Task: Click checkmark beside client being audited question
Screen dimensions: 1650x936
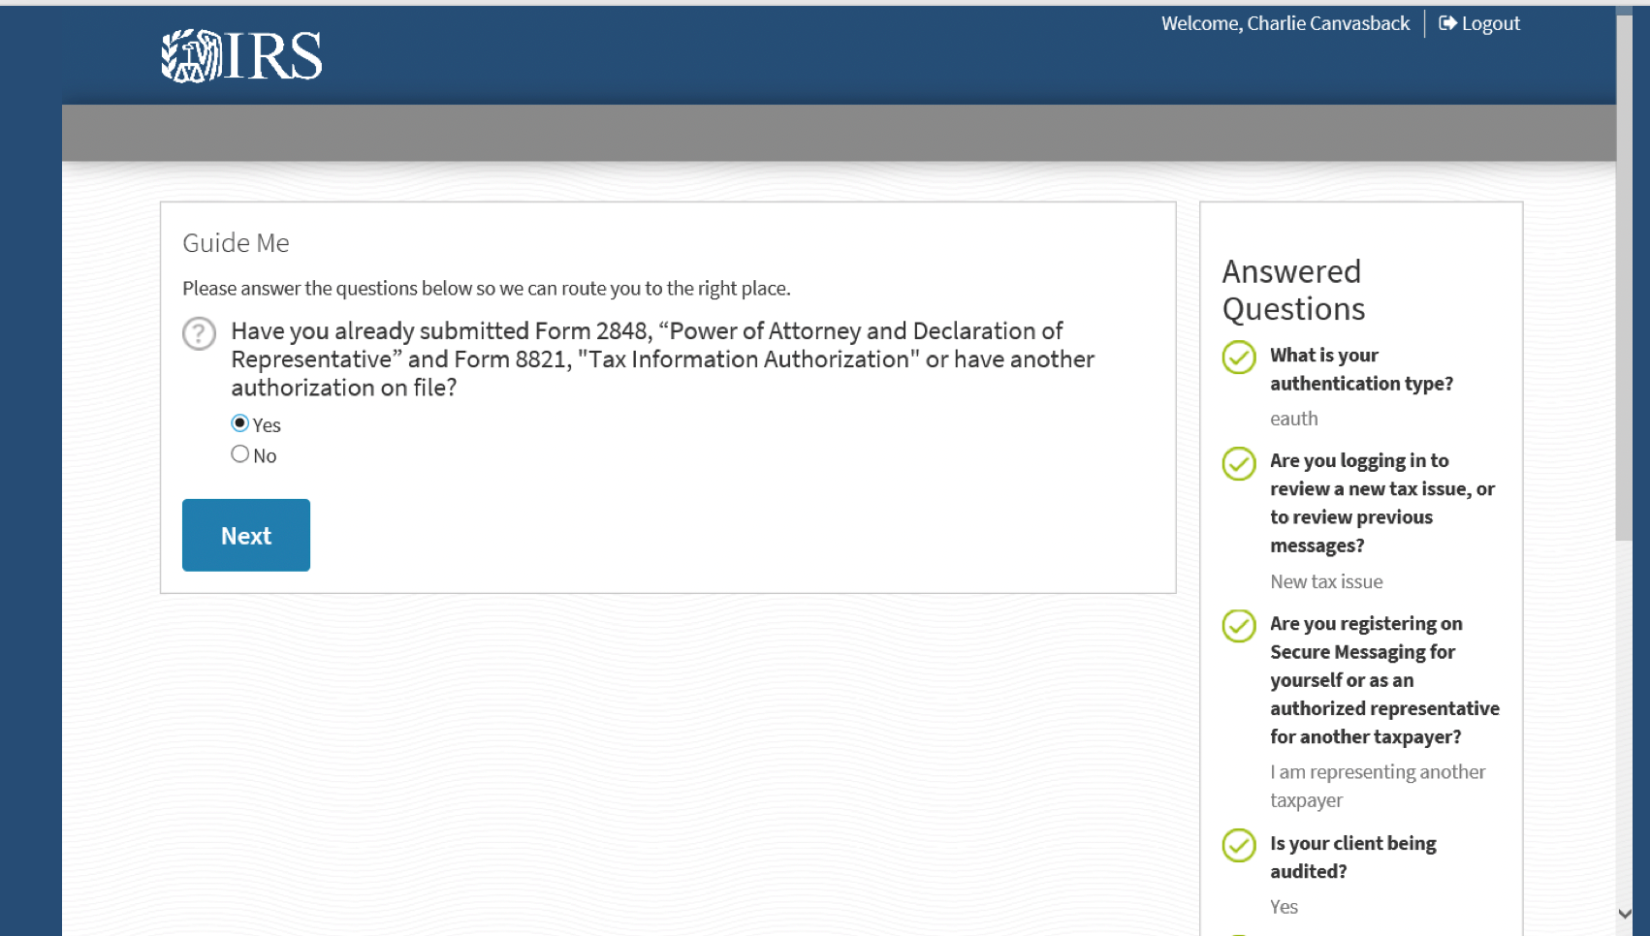Action: point(1238,845)
